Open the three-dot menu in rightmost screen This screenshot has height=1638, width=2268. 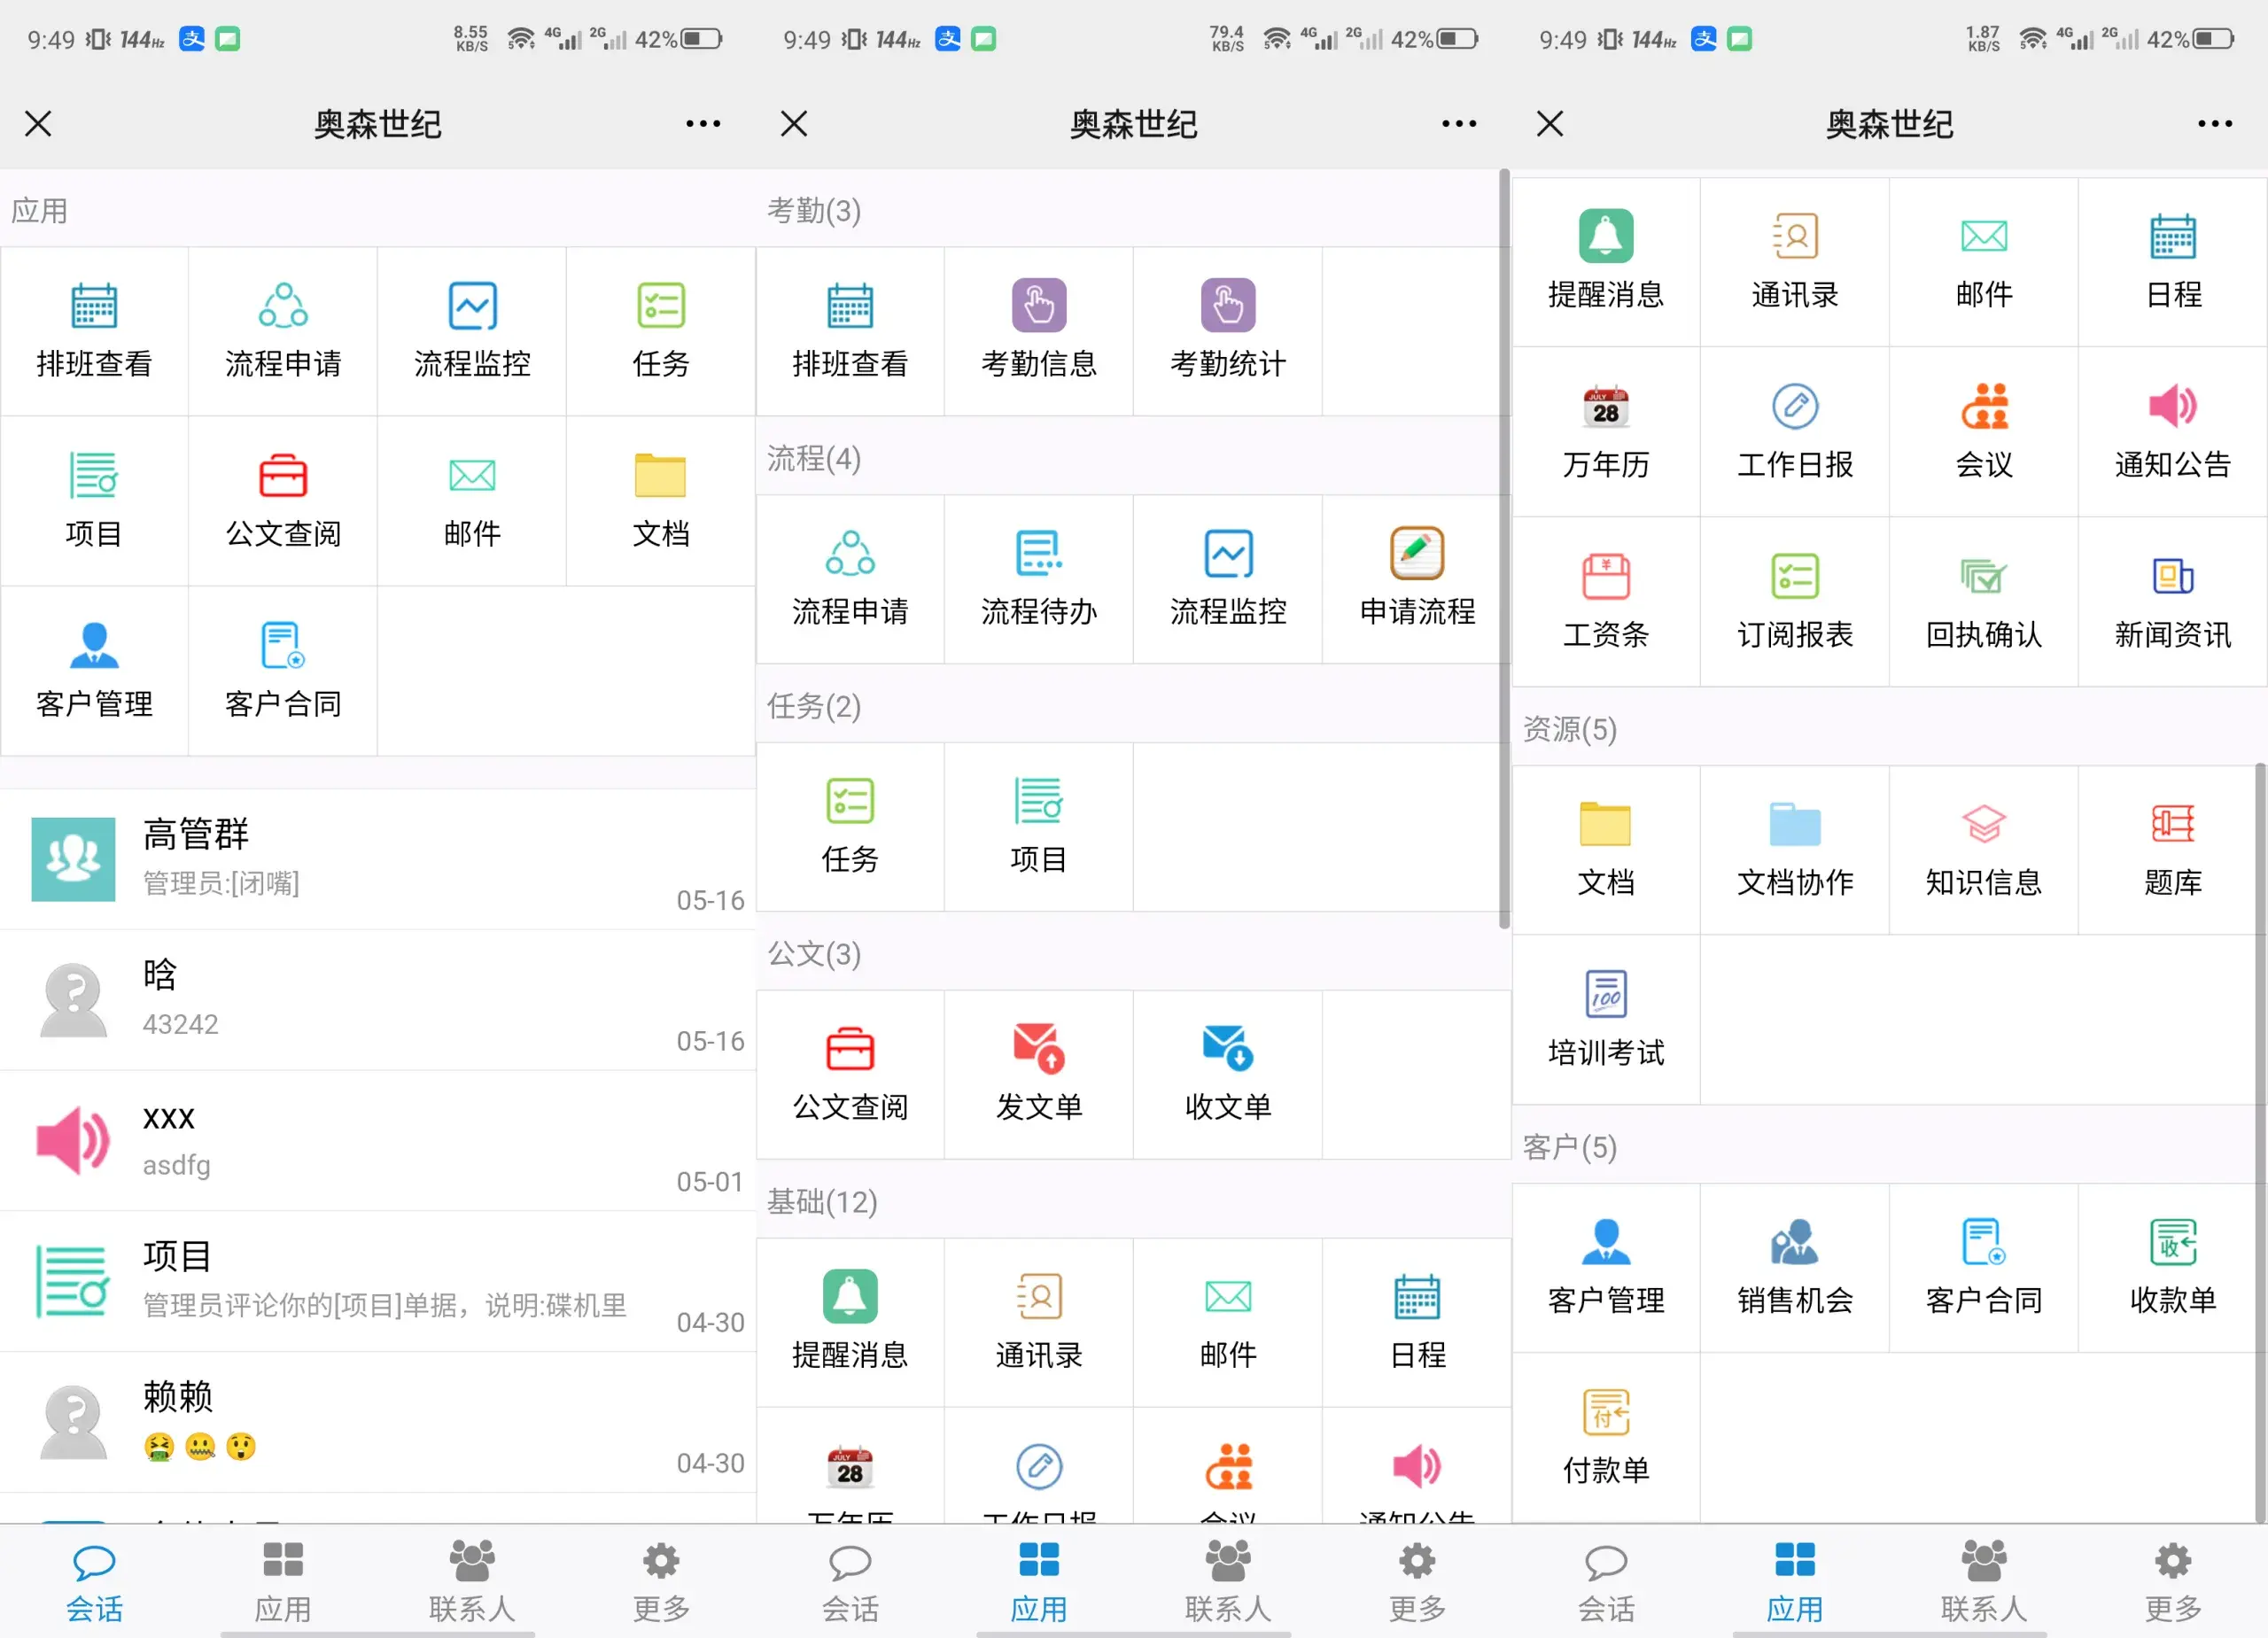(x=2215, y=124)
